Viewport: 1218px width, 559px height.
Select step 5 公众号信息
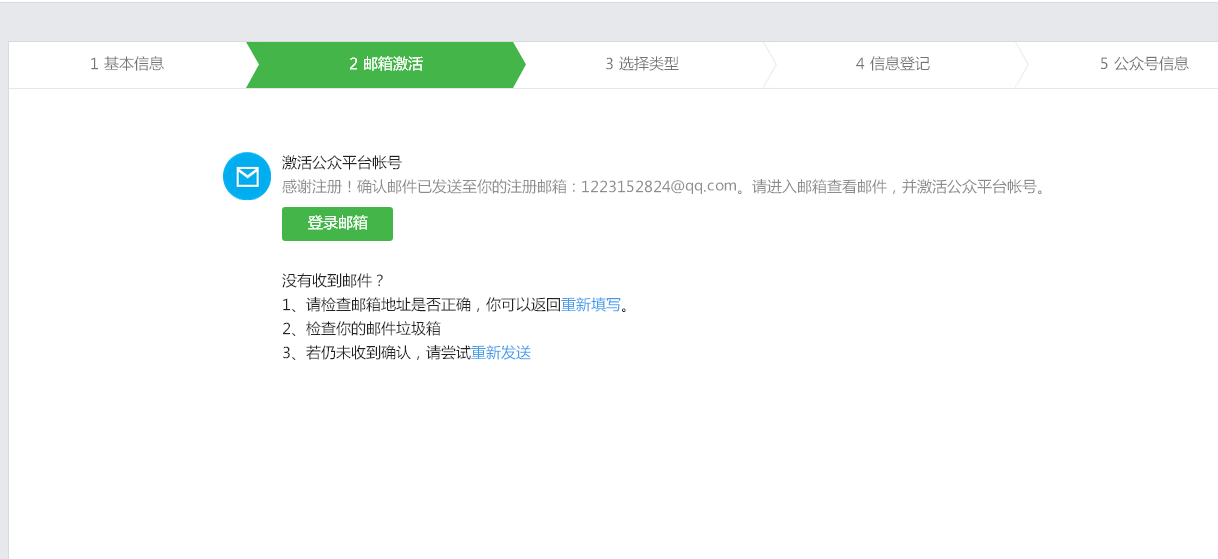[x=1144, y=64]
